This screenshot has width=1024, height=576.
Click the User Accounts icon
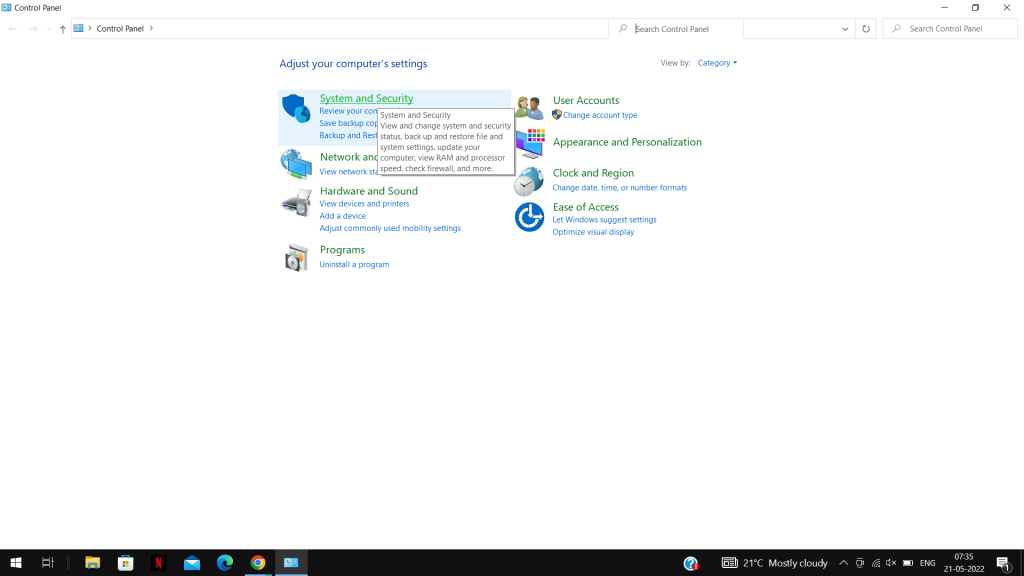530,107
